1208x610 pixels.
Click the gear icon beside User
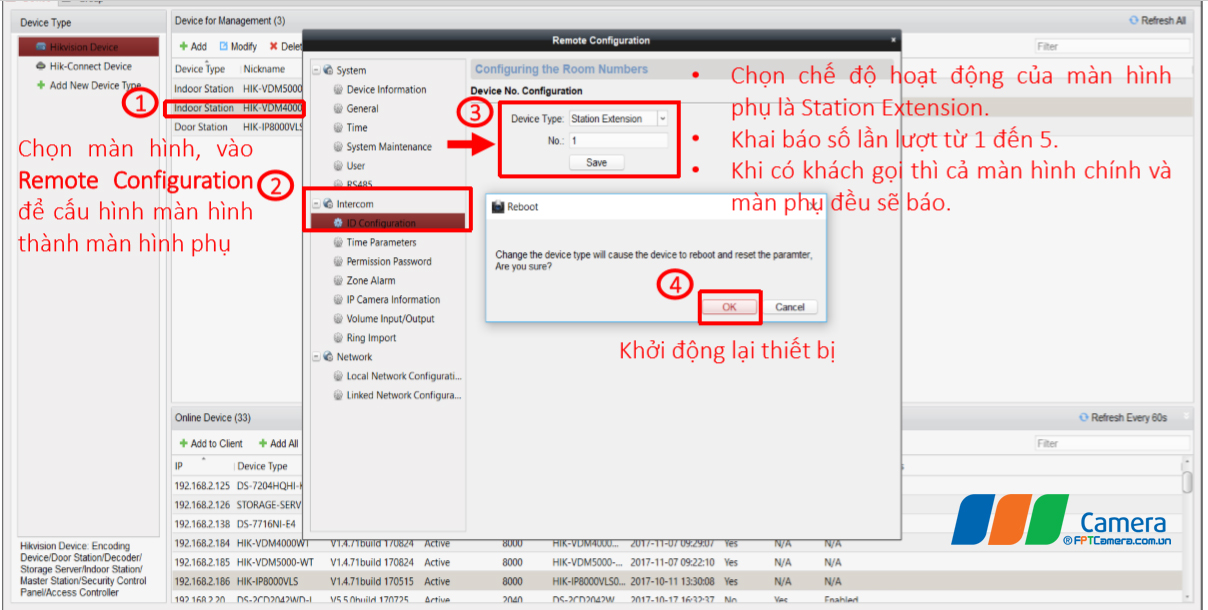(338, 166)
